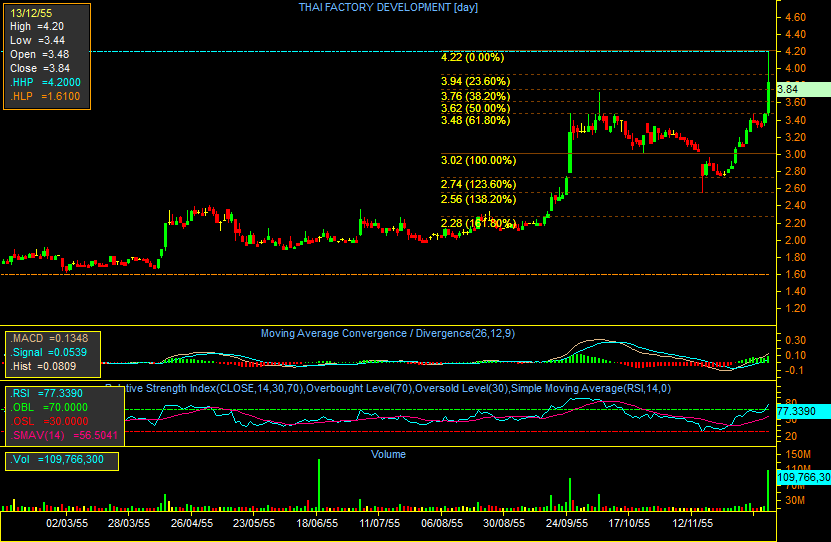Click the 1.60 price axis label
The image size is (831, 542).
tap(795, 274)
